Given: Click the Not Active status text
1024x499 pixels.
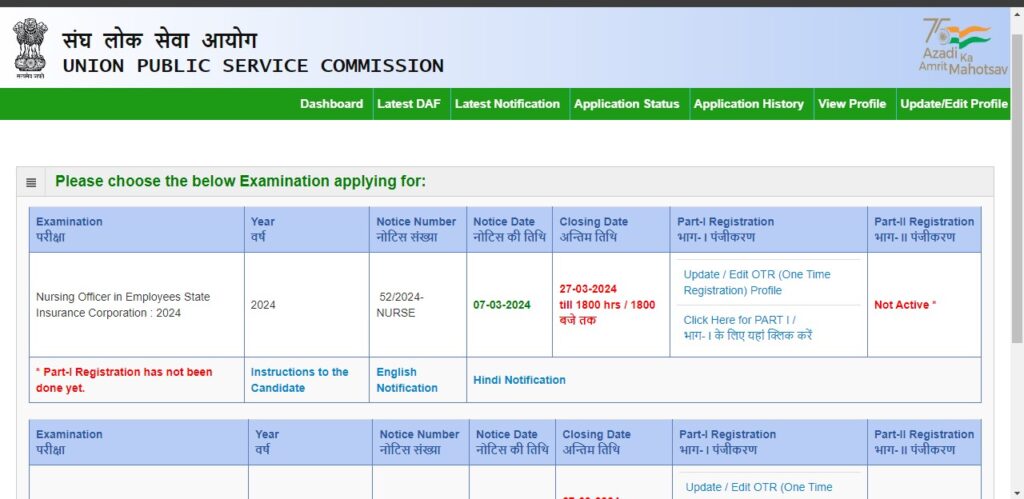Looking at the screenshot, I should coord(904,304).
